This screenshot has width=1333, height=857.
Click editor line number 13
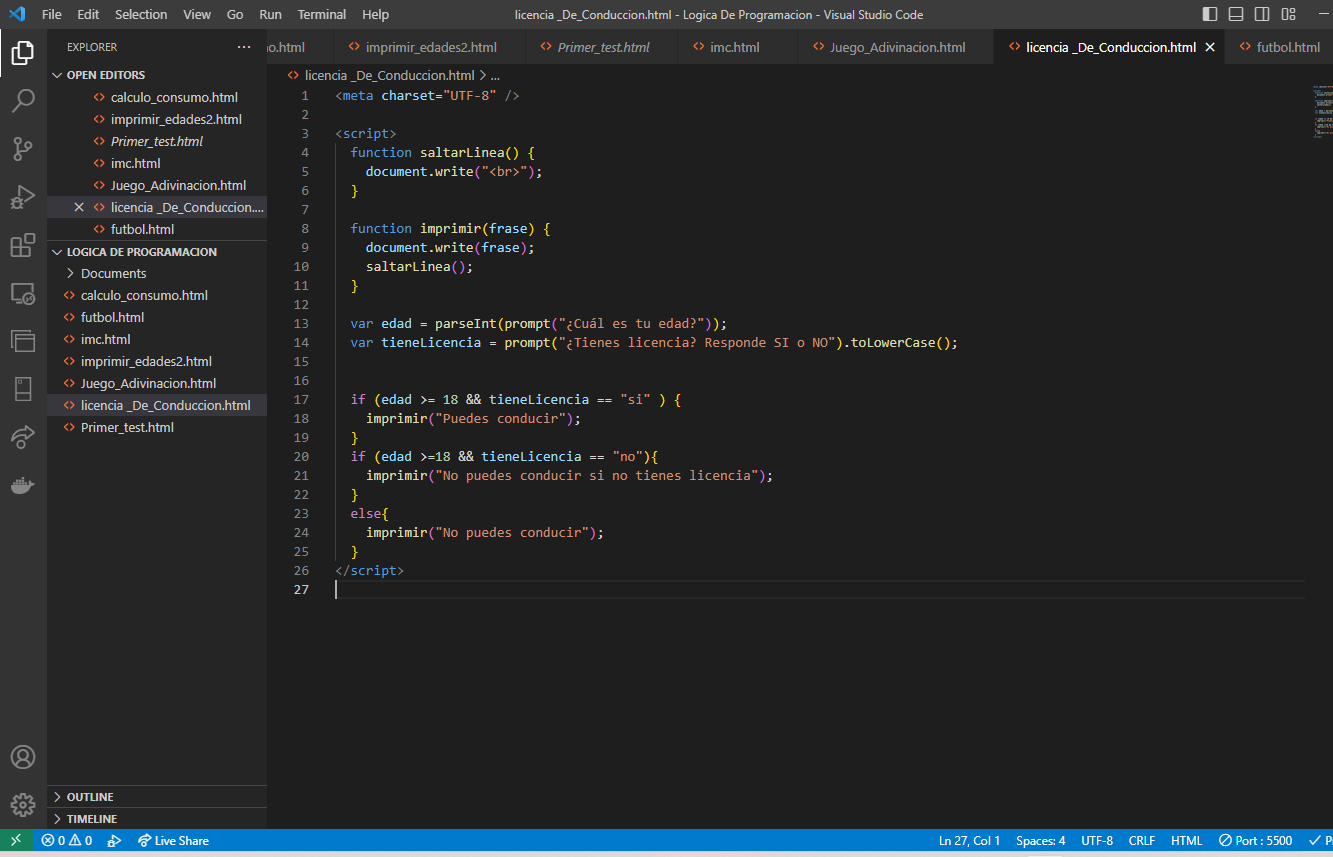[301, 323]
